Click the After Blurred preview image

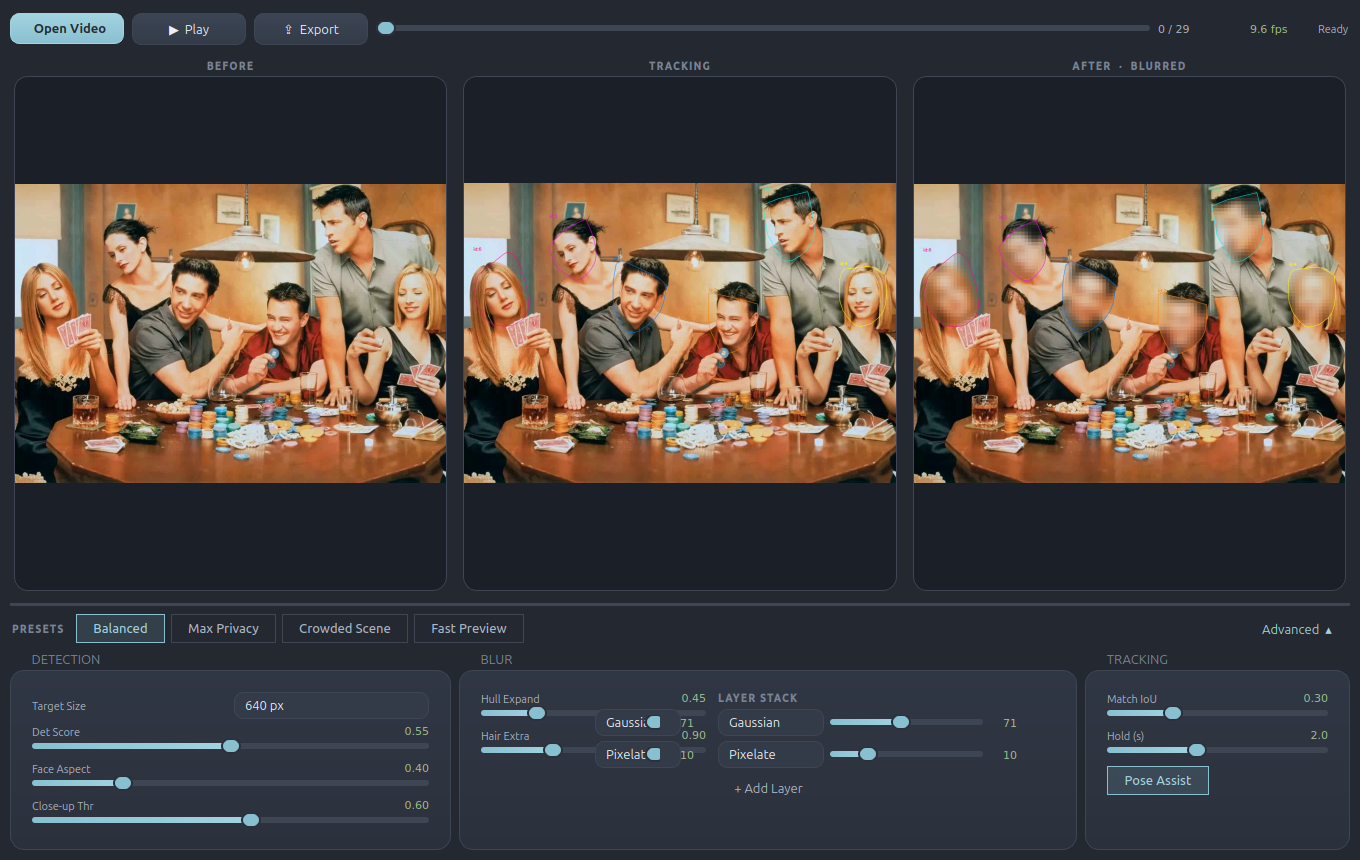(1129, 333)
